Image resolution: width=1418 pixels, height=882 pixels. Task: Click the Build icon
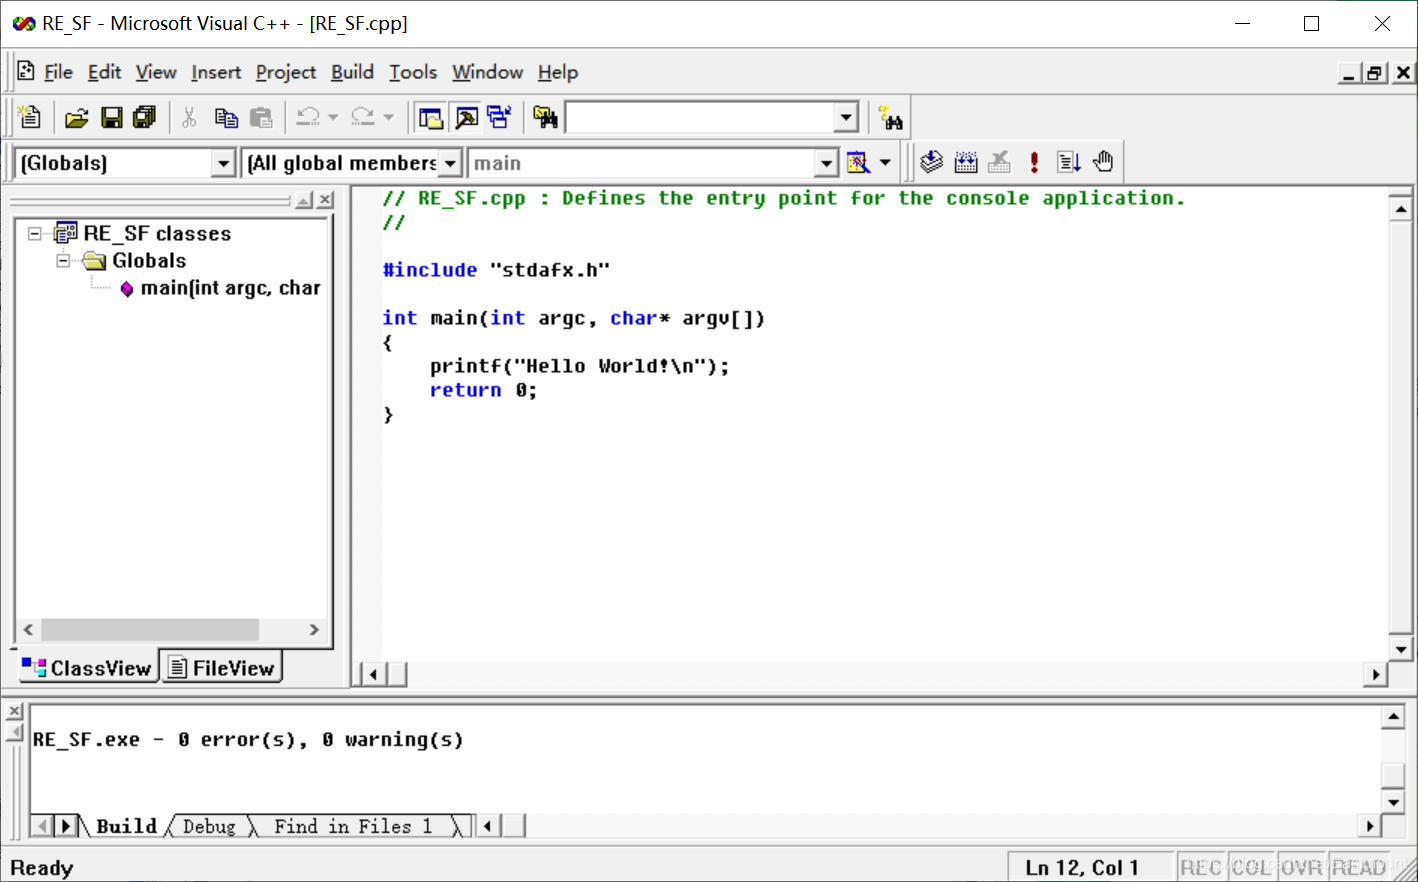click(966, 162)
